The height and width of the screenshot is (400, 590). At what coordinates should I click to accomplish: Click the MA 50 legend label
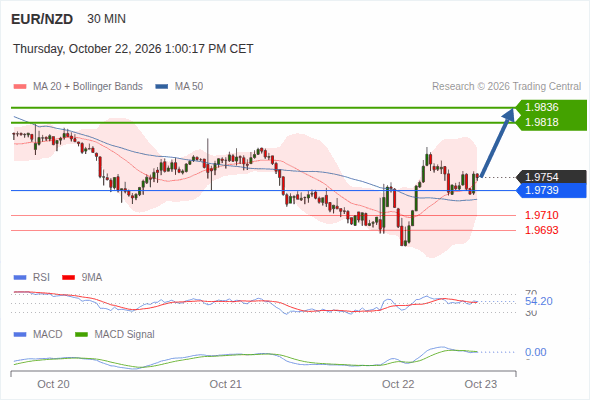[x=189, y=86]
